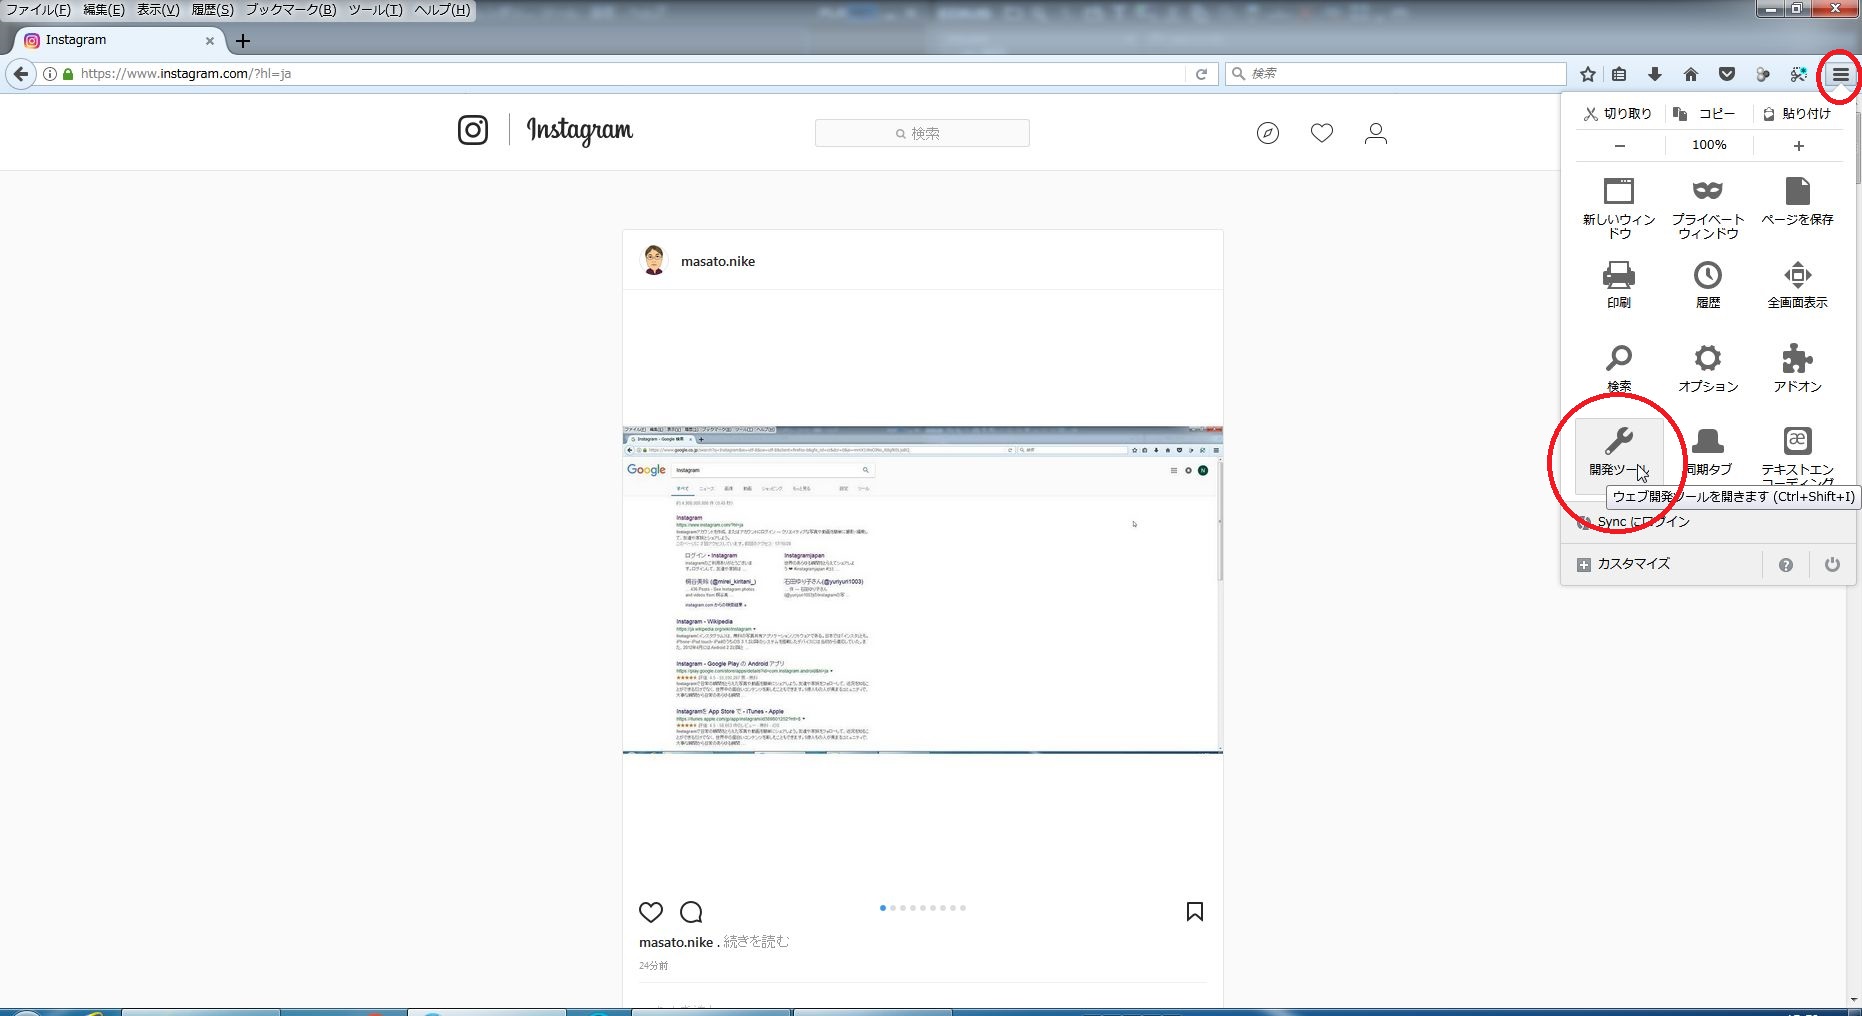Open Instagram explore compass icon
The width and height of the screenshot is (1862, 1016).
click(x=1268, y=133)
